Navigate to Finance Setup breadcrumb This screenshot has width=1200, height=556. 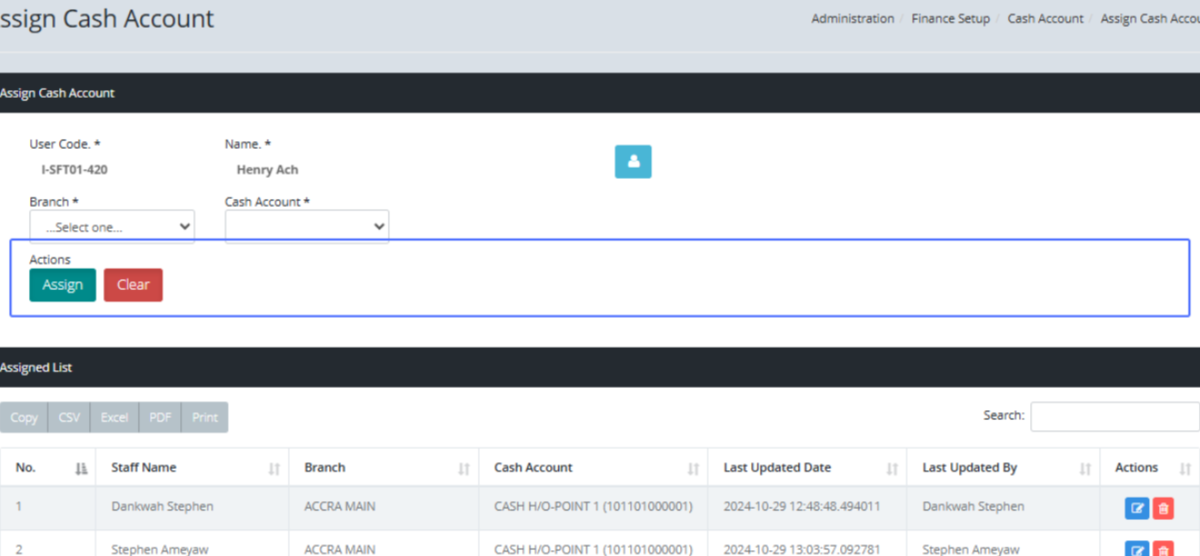[950, 19]
